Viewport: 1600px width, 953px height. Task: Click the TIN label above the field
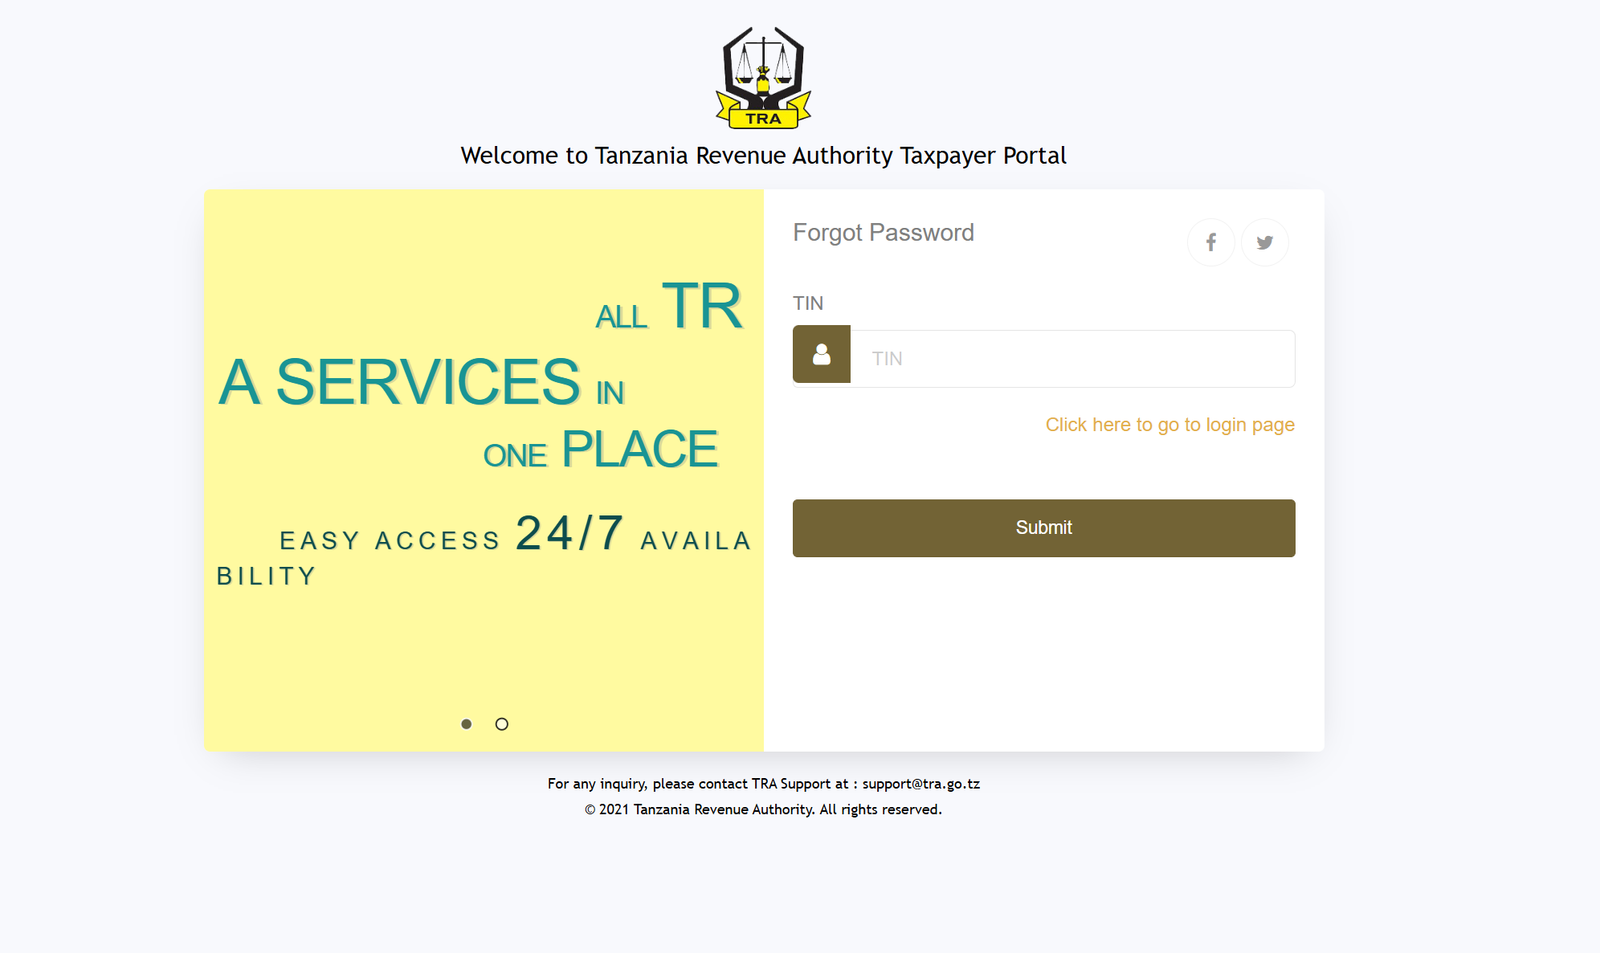click(x=808, y=303)
